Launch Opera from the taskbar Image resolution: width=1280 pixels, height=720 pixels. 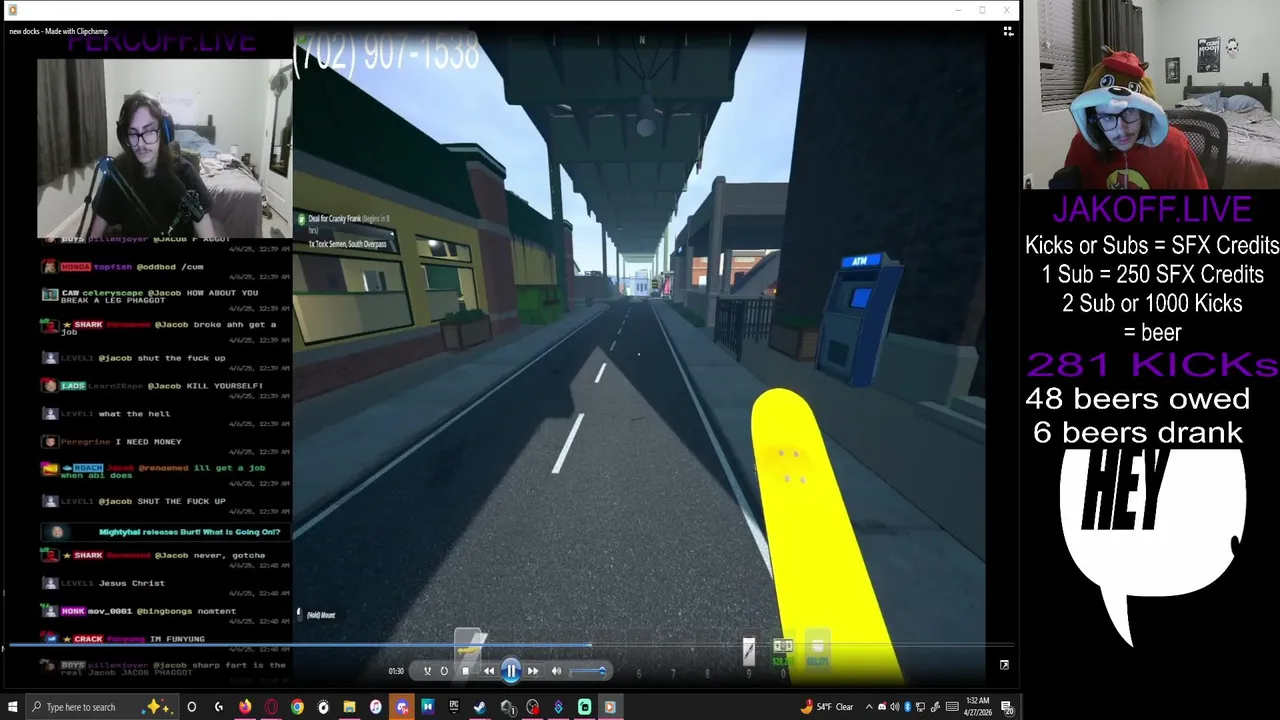click(x=271, y=707)
